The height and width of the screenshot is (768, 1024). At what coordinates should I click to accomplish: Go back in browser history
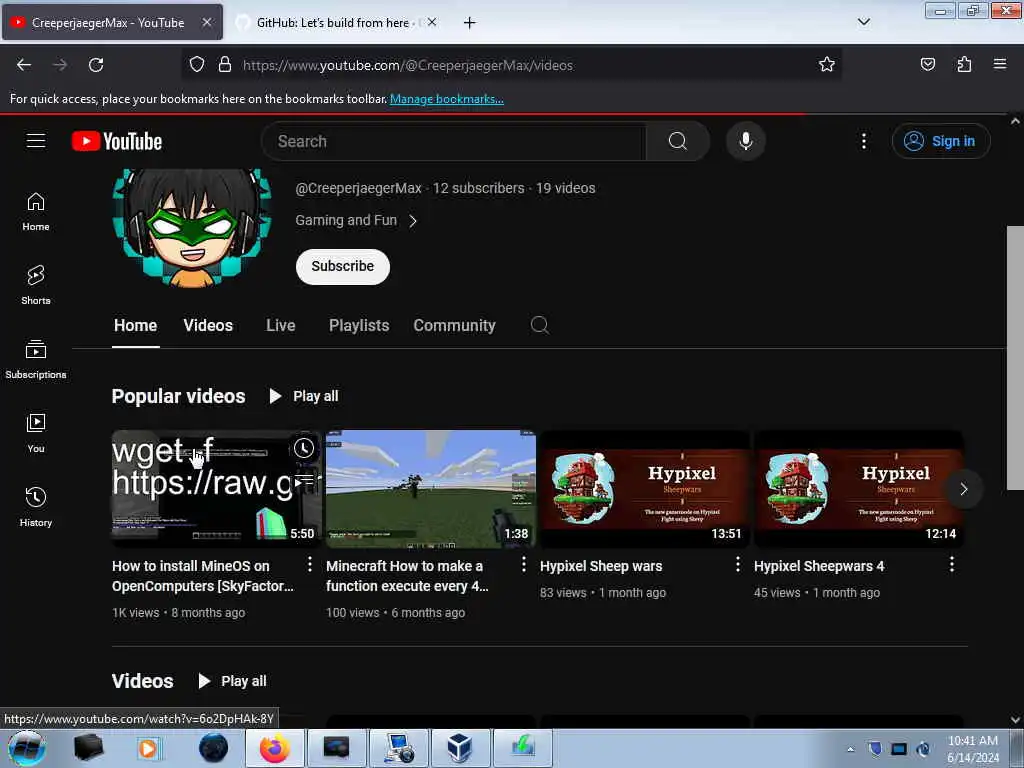24,65
